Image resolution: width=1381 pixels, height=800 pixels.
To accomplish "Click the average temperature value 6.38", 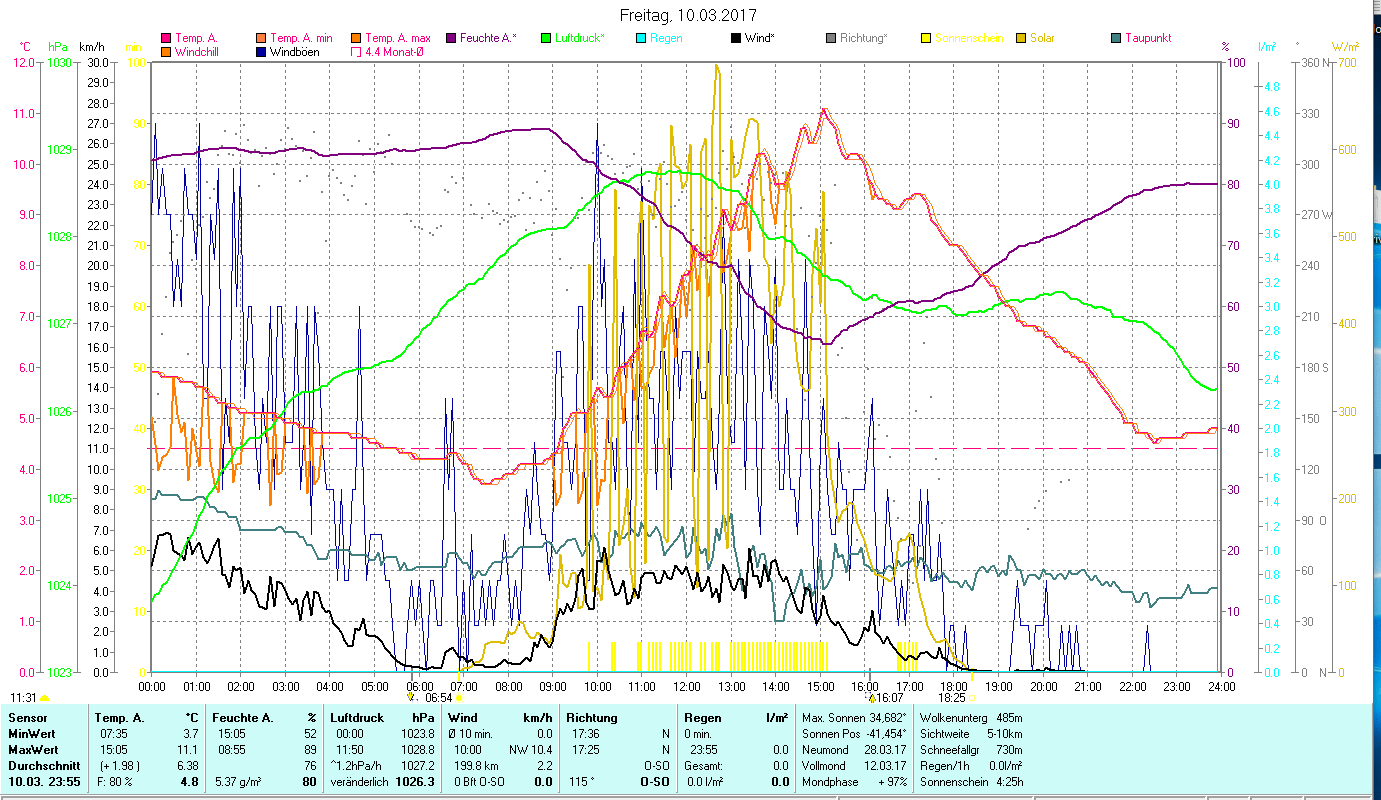I will [x=187, y=766].
